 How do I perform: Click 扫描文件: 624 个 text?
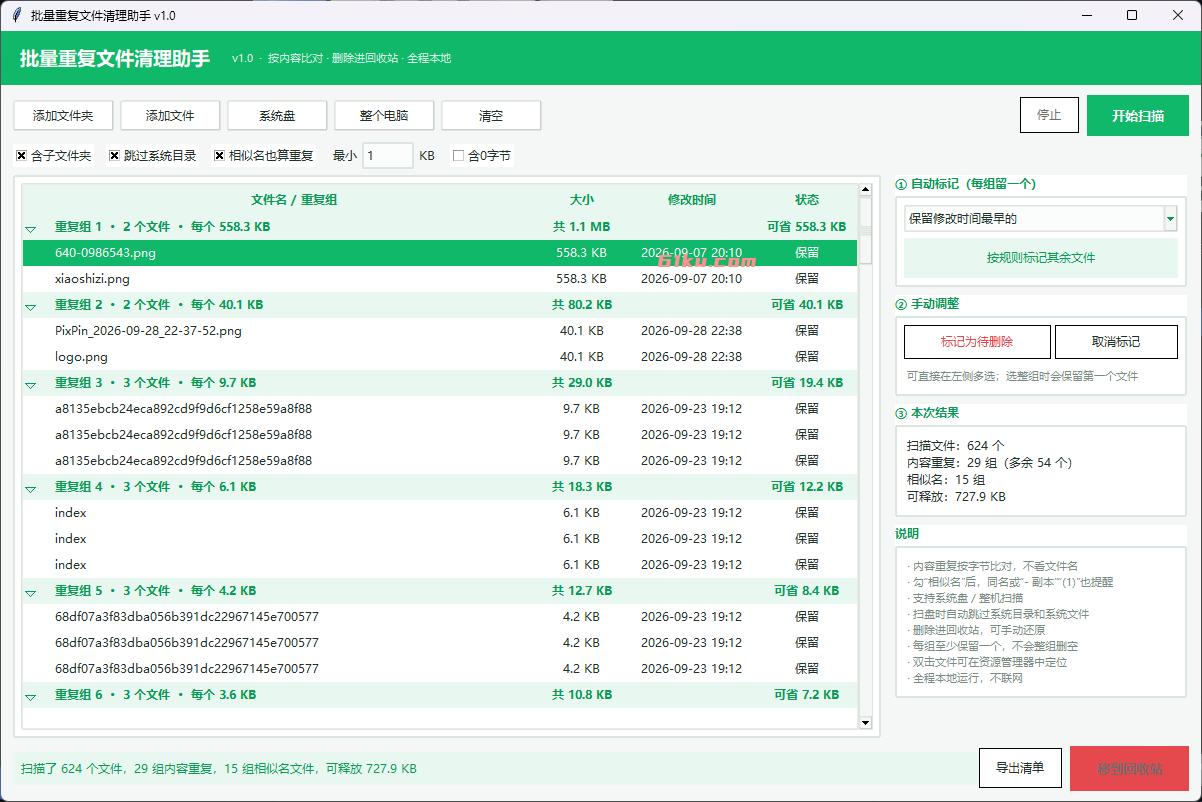pos(956,446)
